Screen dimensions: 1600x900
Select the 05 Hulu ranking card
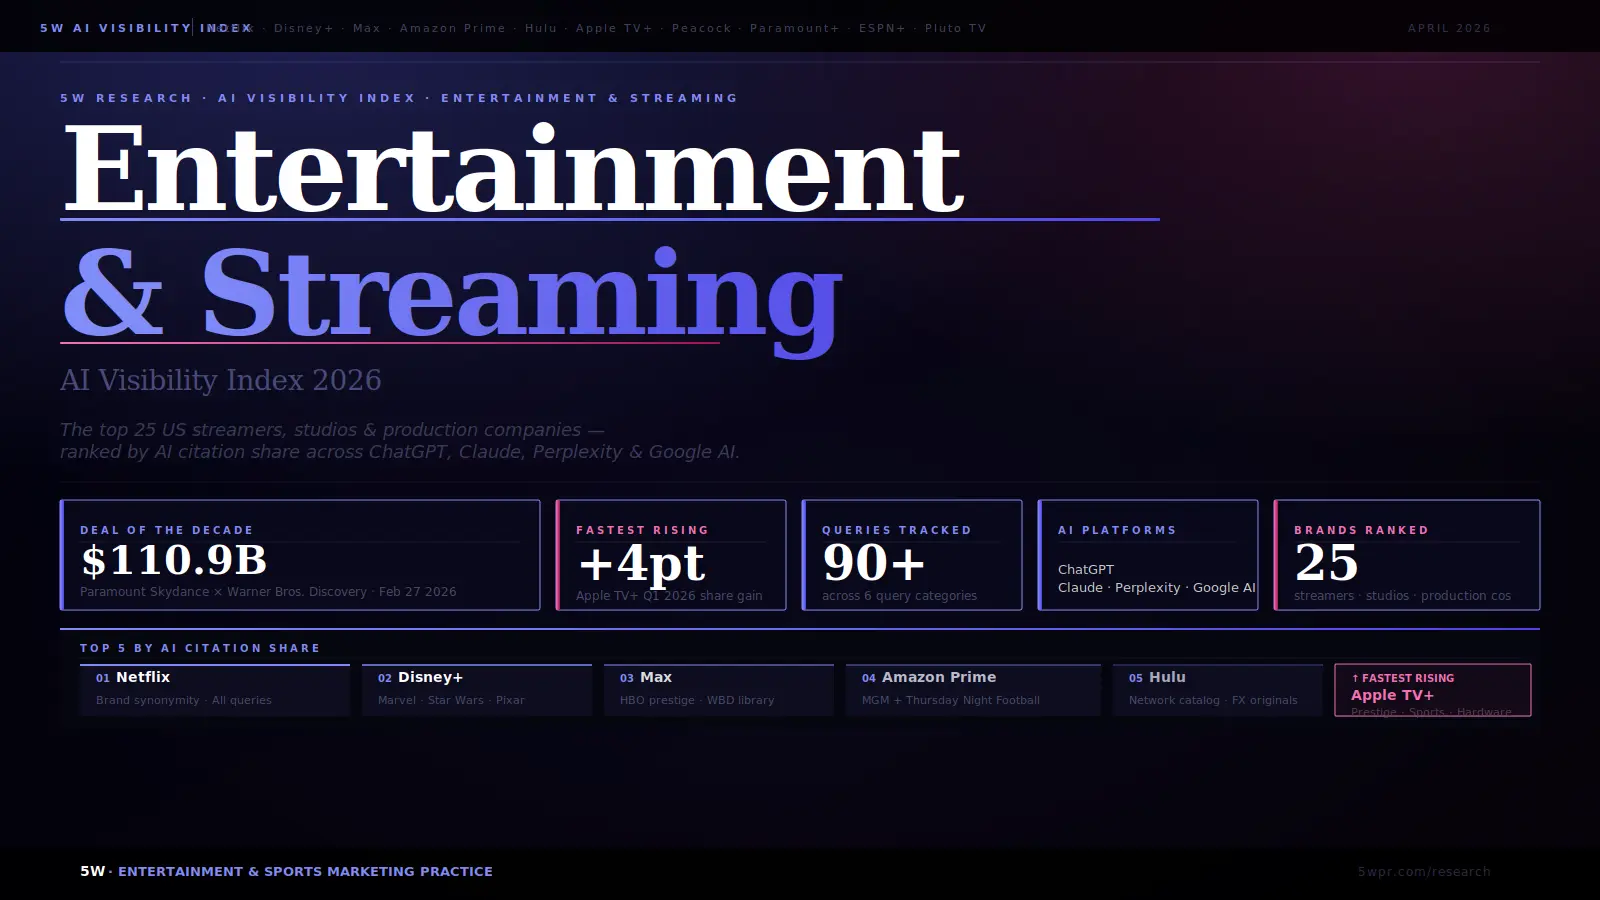click(x=1218, y=690)
